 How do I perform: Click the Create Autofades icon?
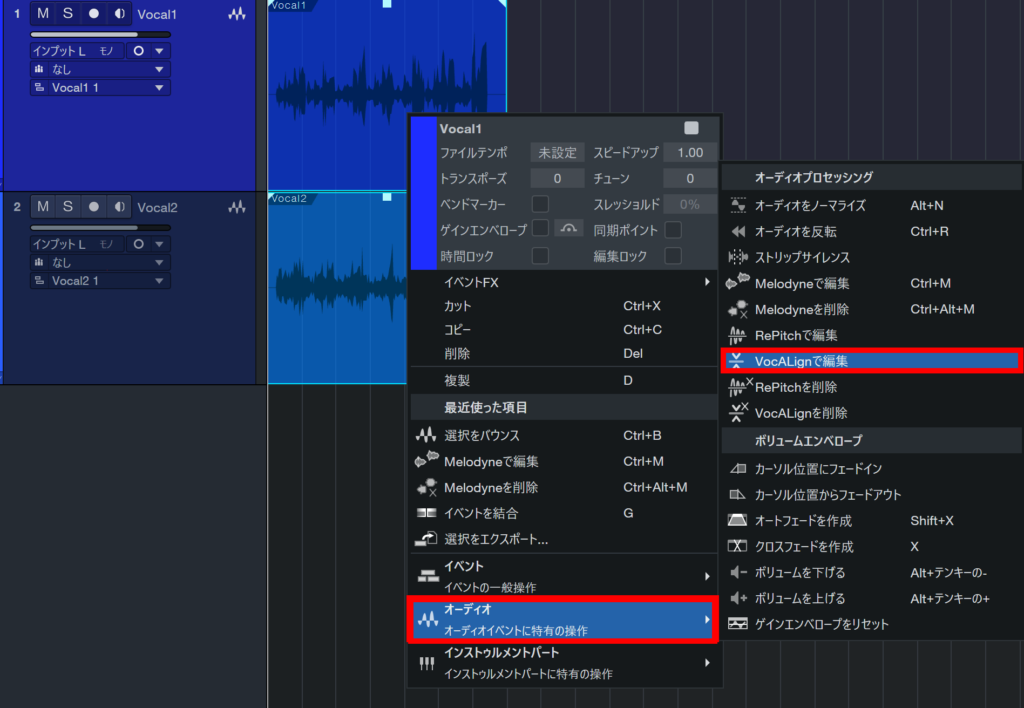[x=738, y=521]
